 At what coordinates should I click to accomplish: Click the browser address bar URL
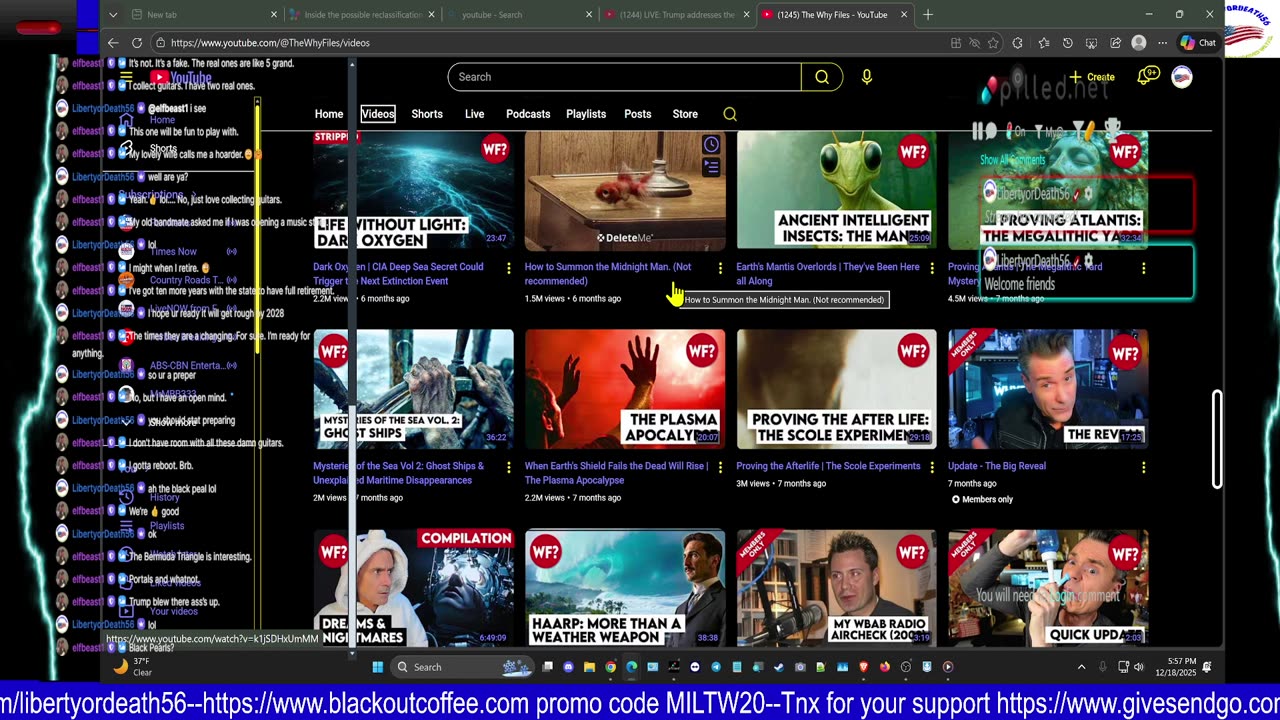coord(270,43)
